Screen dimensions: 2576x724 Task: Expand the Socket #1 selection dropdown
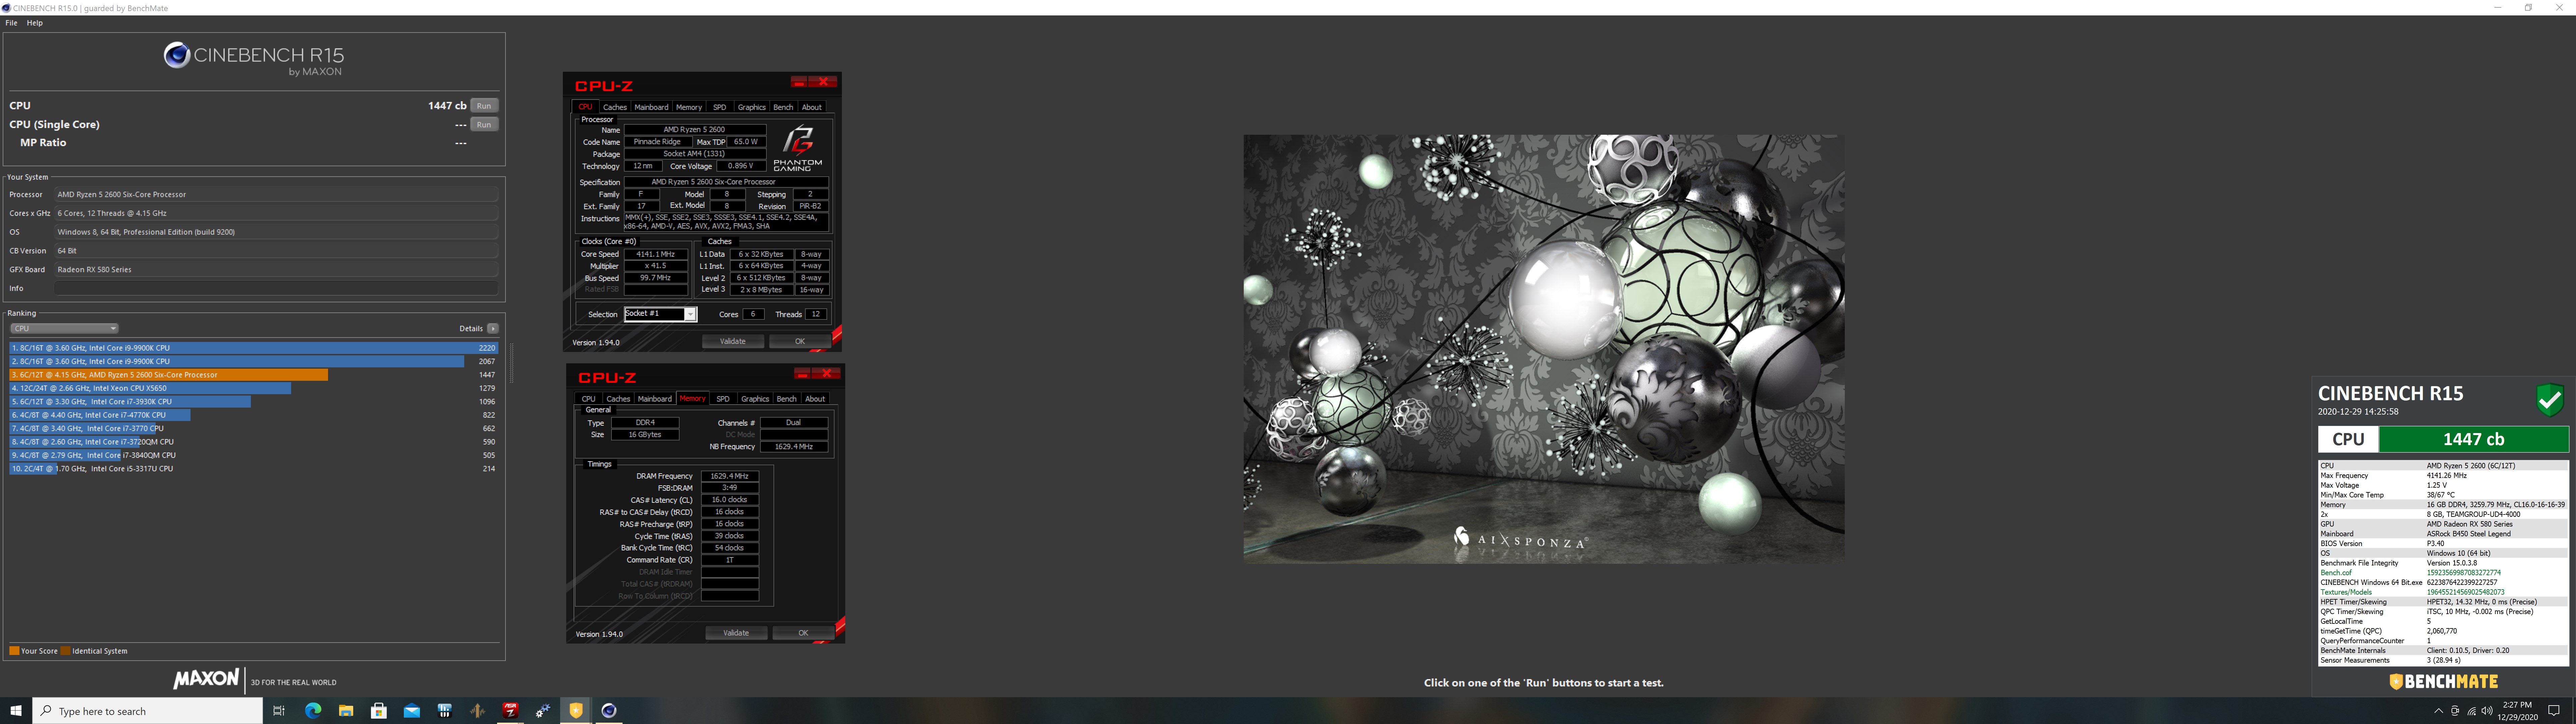point(690,314)
